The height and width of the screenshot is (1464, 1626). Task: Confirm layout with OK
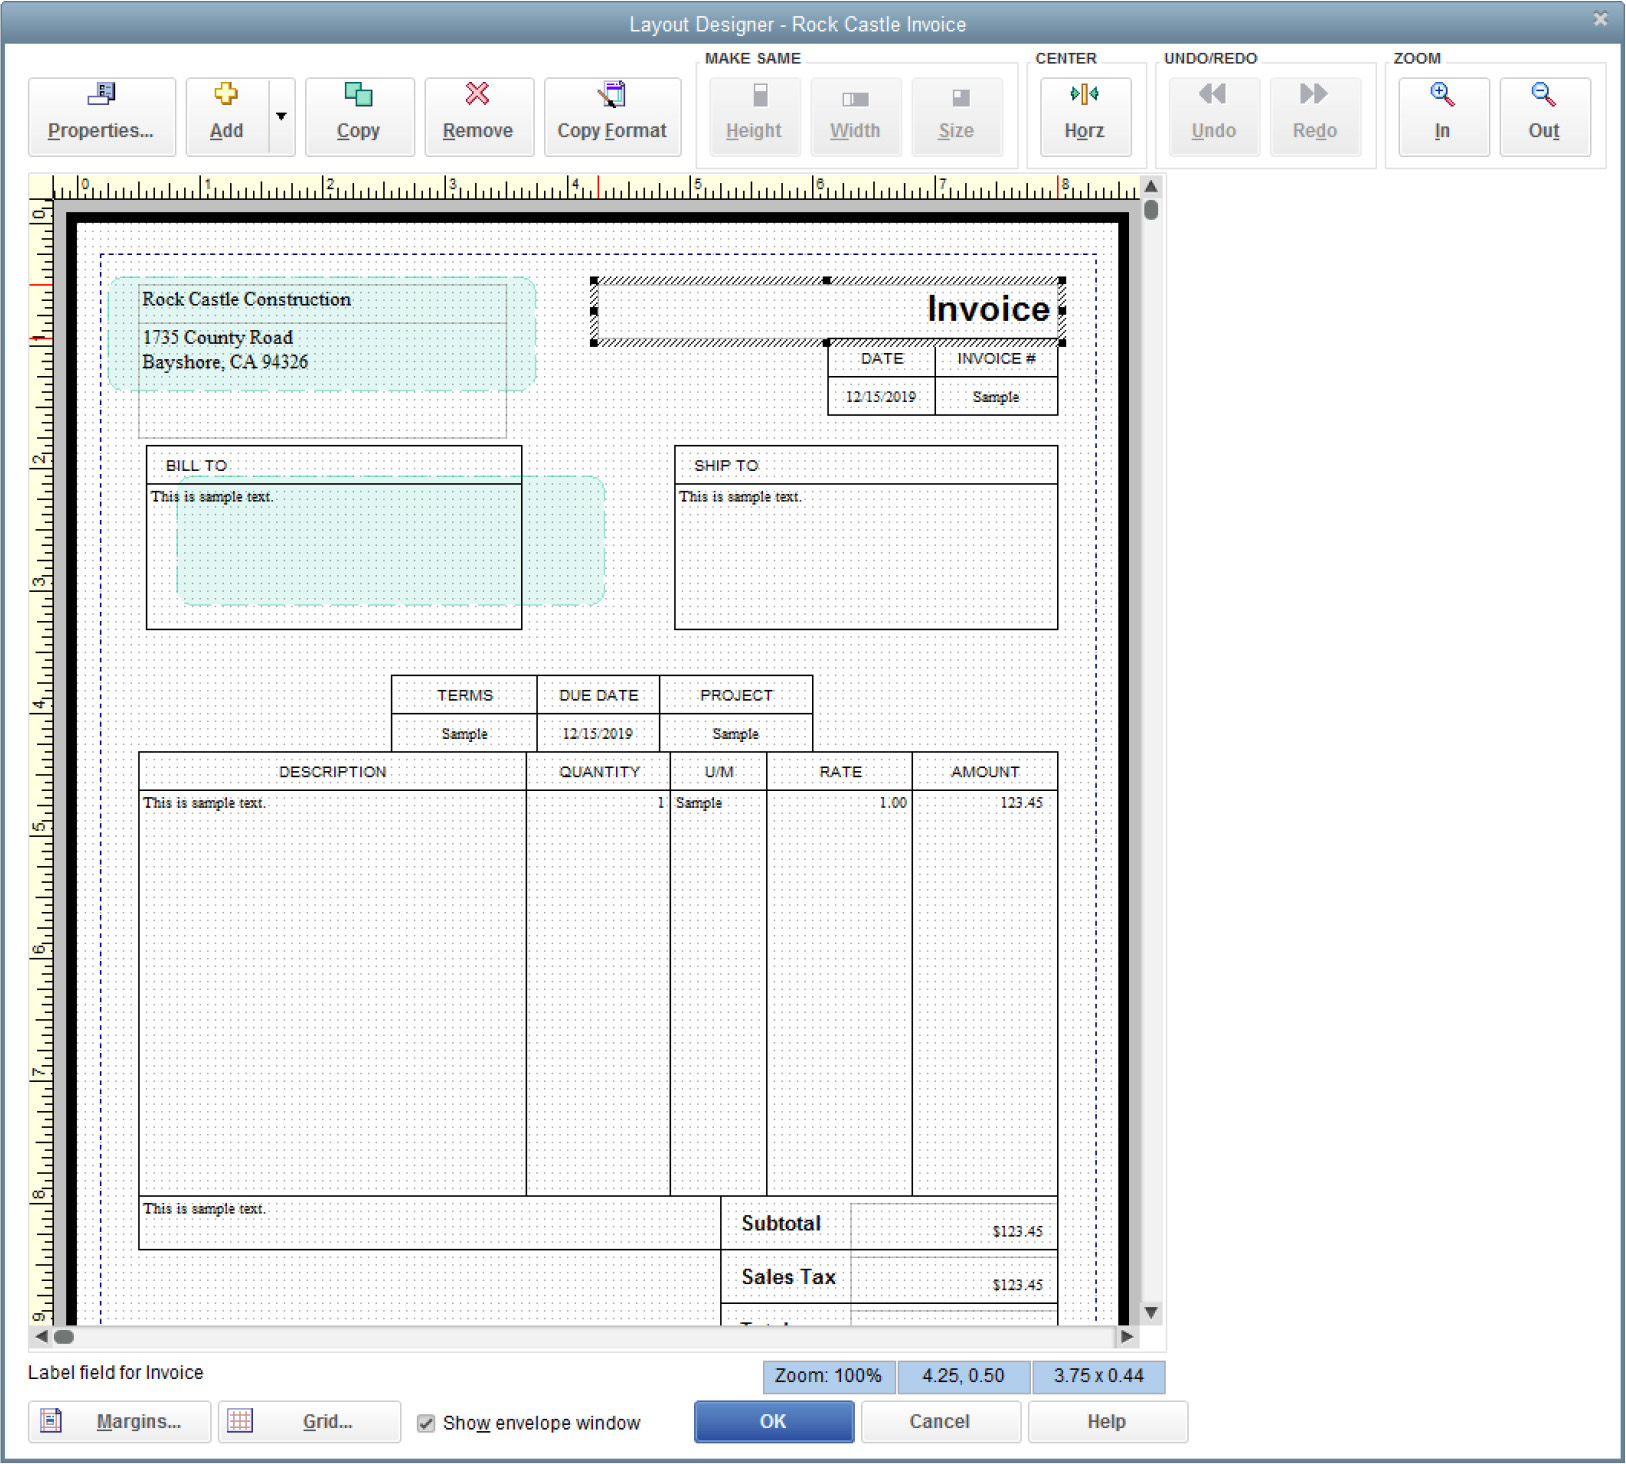(774, 1421)
